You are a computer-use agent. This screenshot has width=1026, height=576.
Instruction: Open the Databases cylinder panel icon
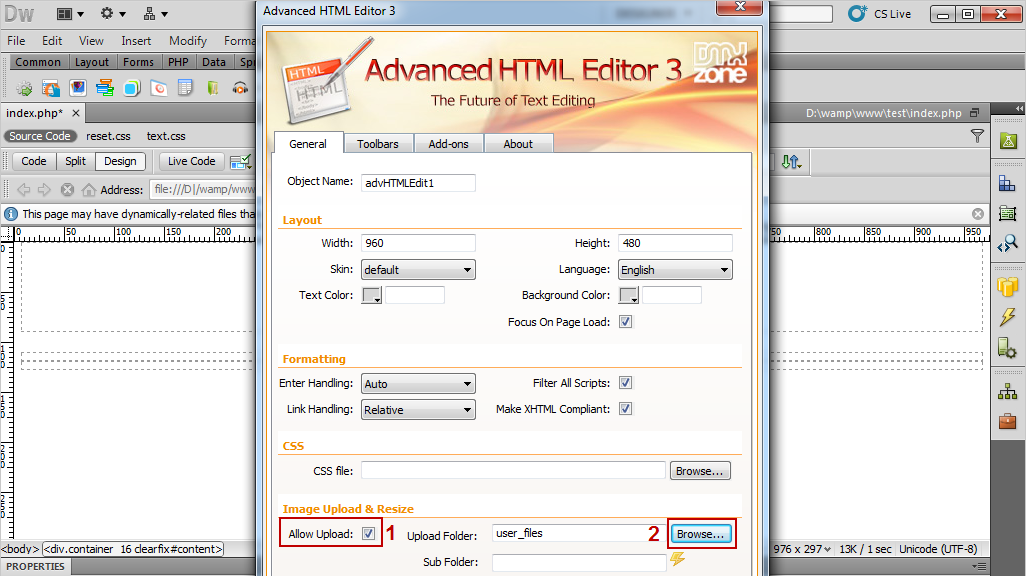pyautogui.click(x=1008, y=287)
